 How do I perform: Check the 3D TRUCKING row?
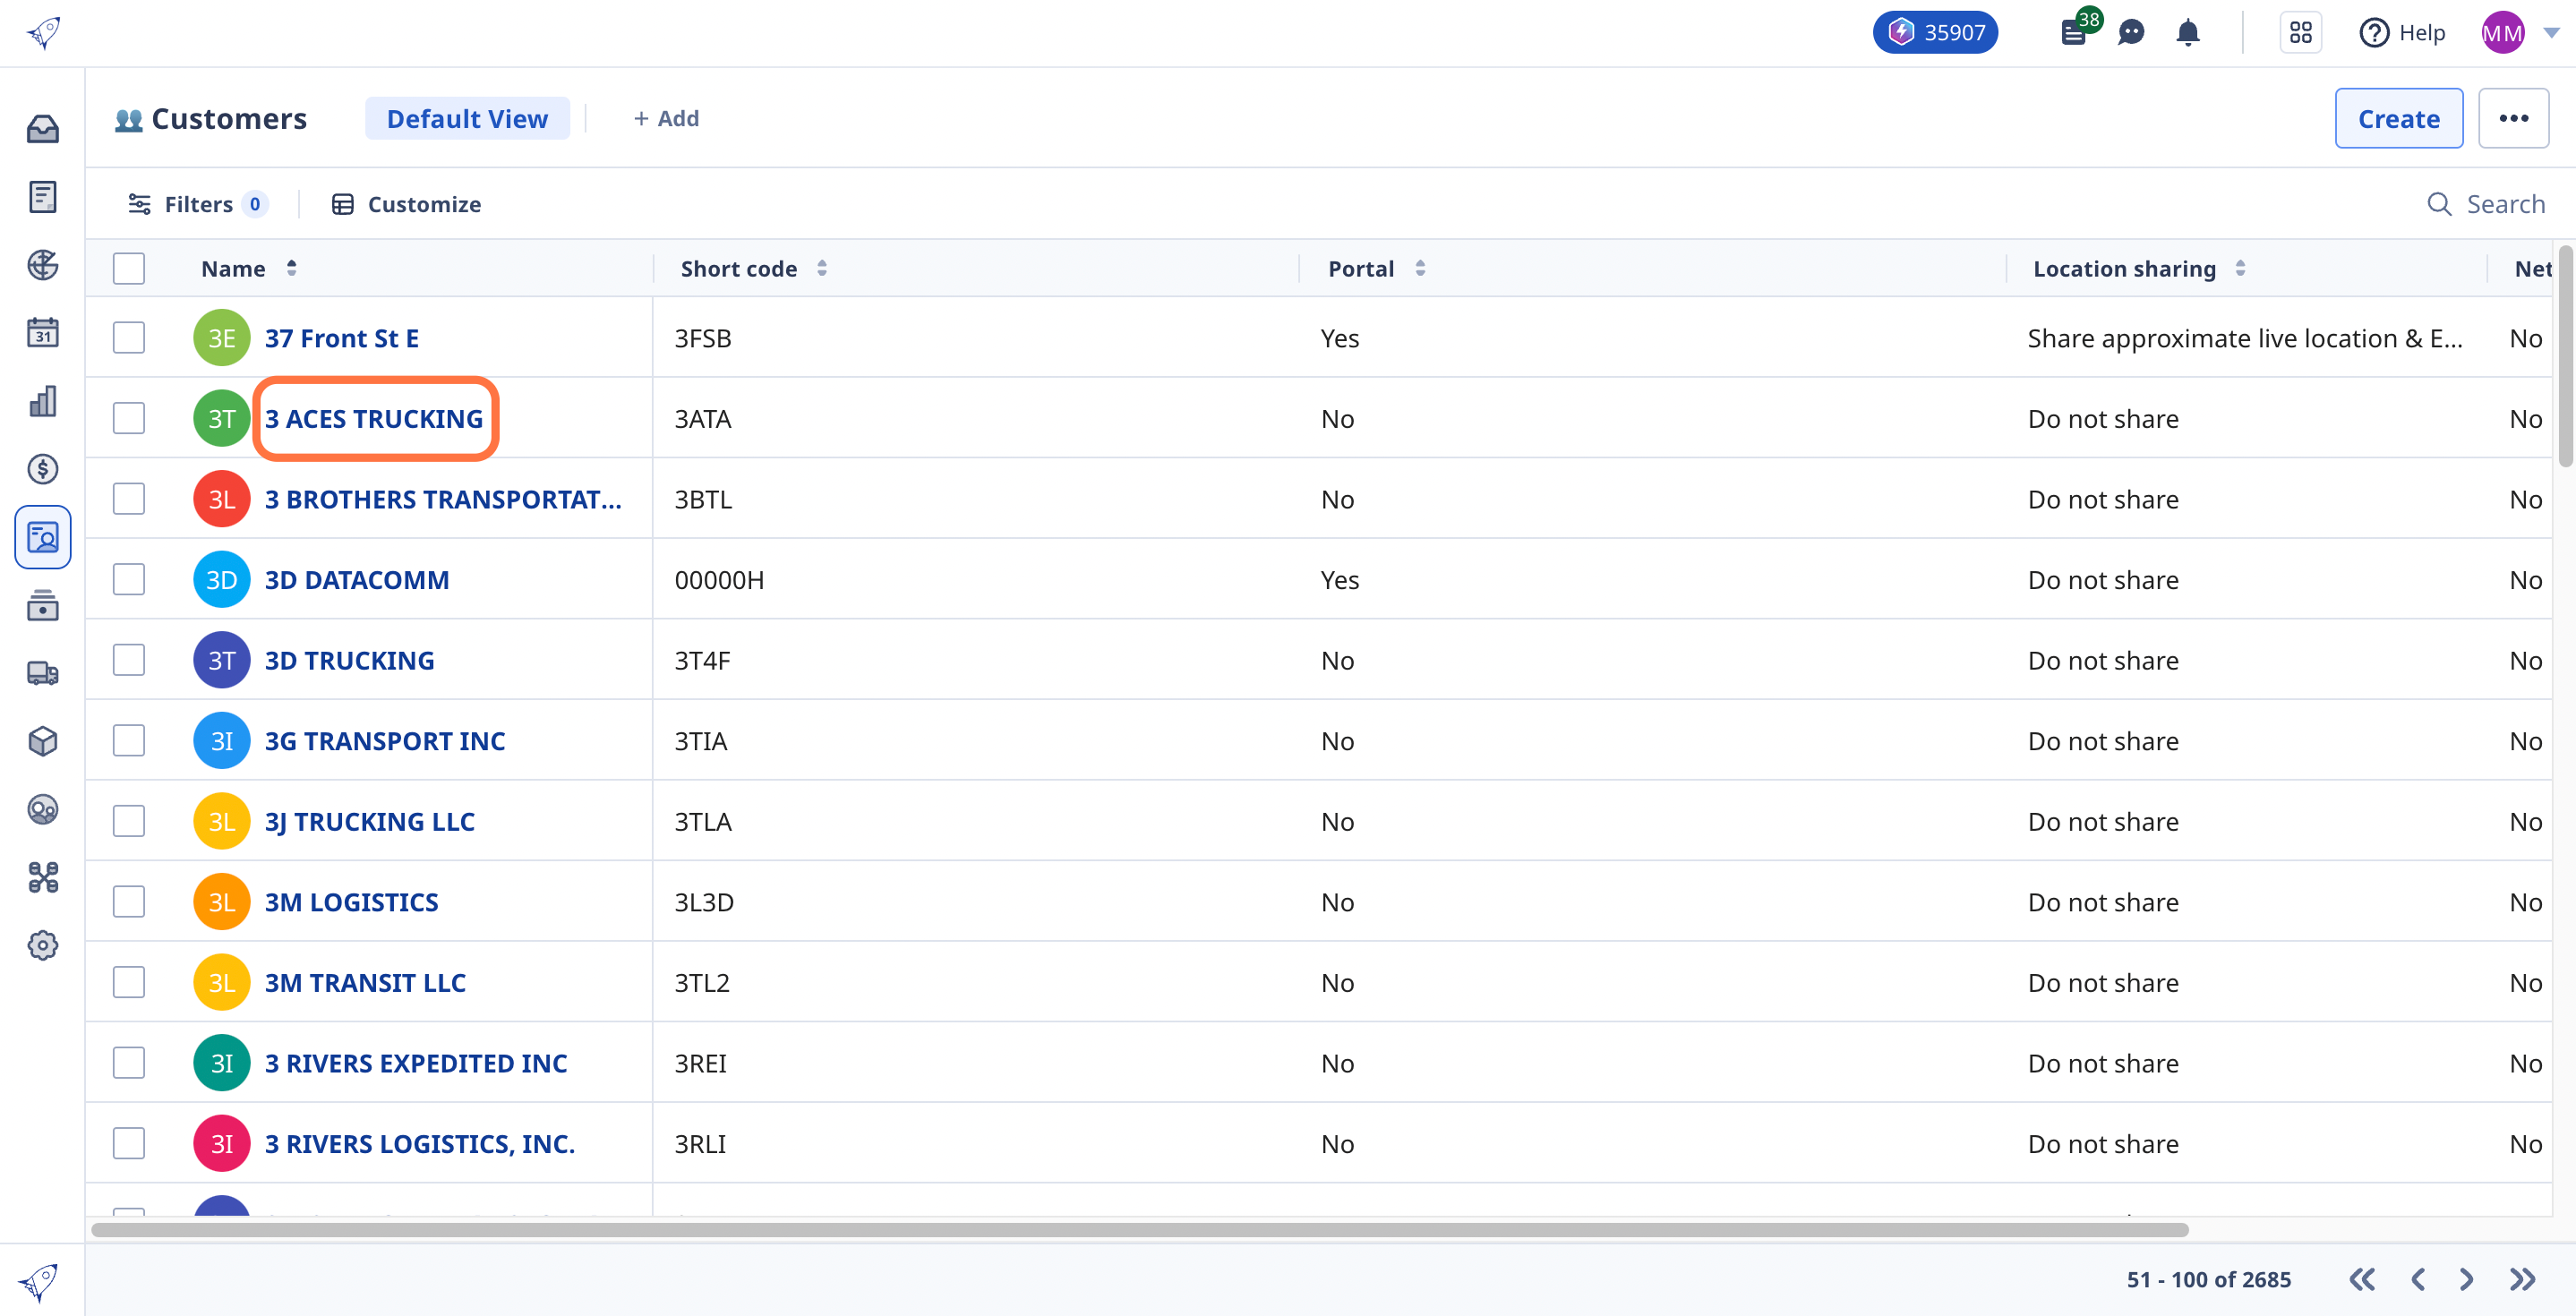(129, 660)
